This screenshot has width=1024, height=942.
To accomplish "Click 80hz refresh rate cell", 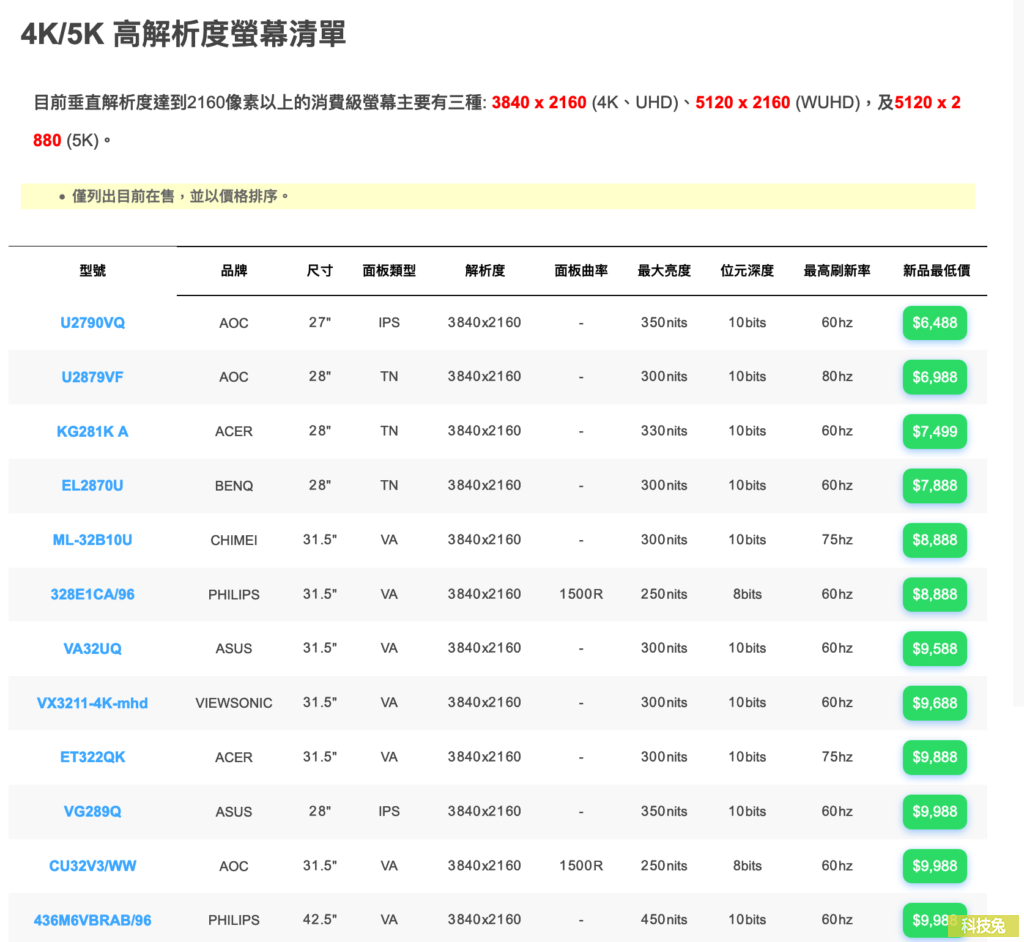I will pos(837,377).
